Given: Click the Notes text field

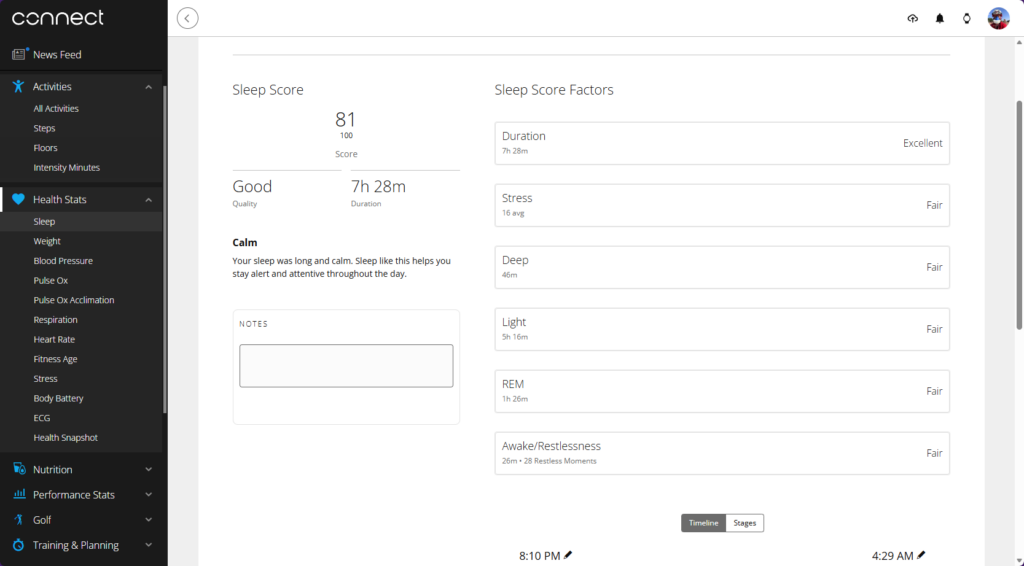Looking at the screenshot, I should tap(346, 366).
